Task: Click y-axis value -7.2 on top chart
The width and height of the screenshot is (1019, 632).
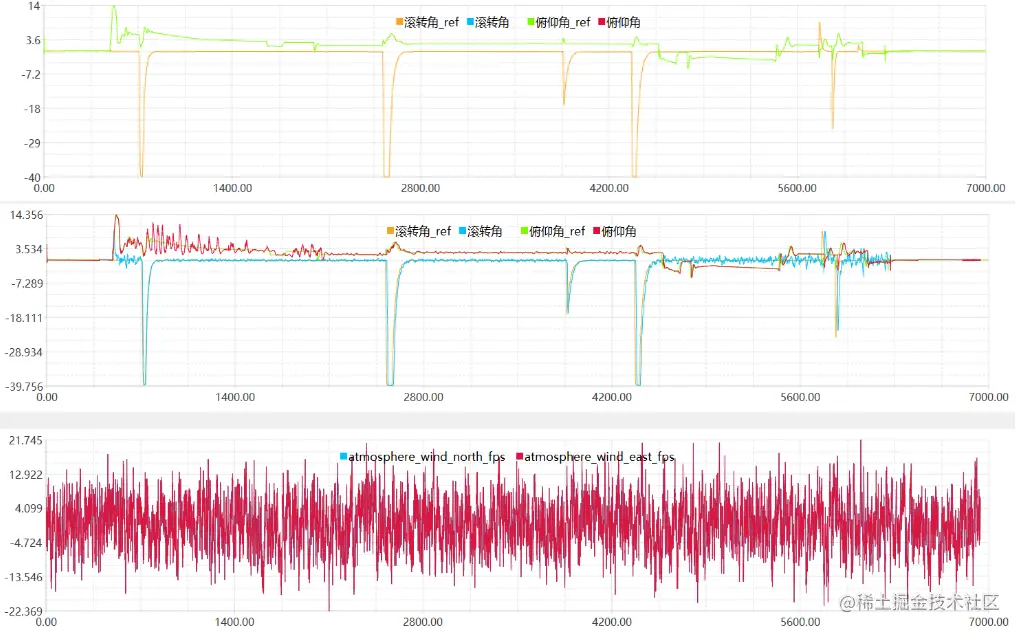Action: coord(31,75)
